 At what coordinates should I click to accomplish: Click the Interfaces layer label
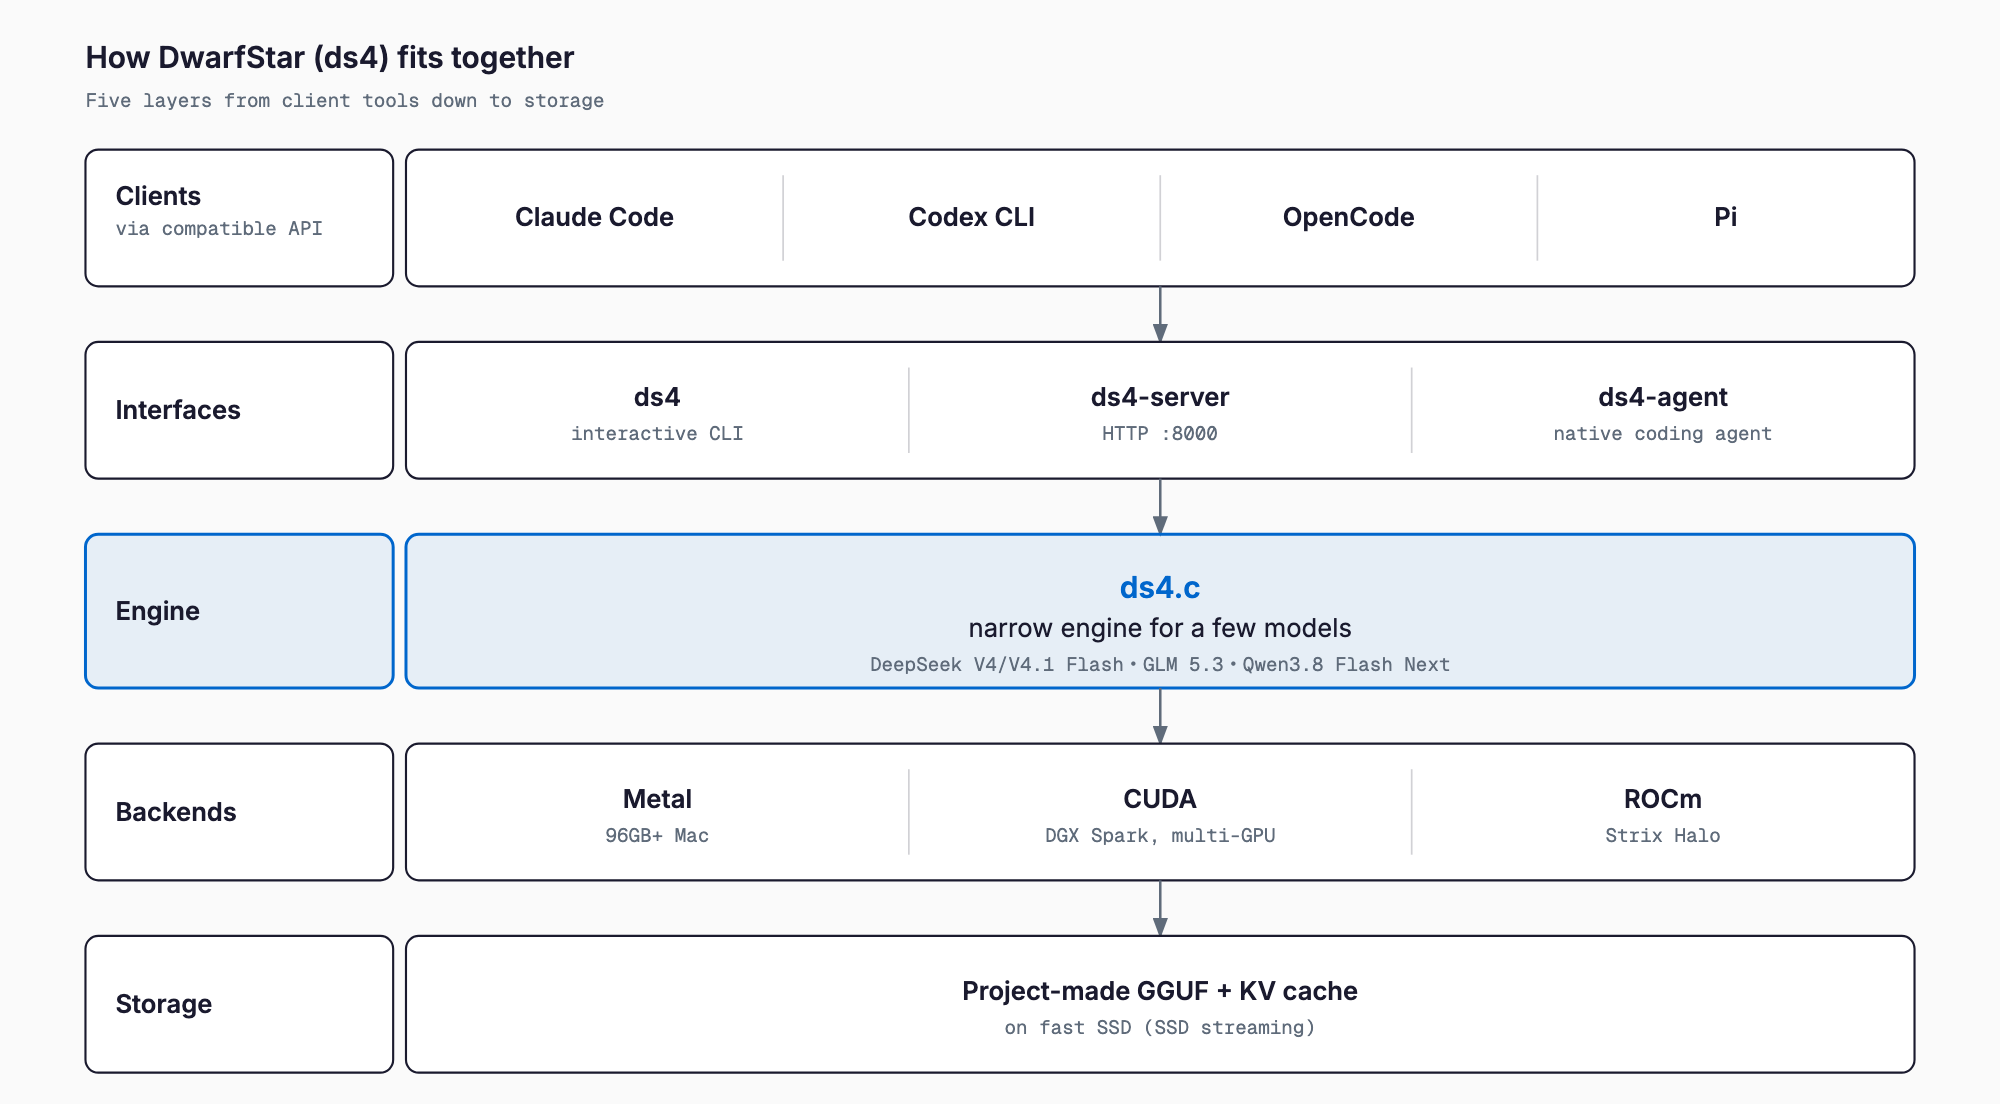pyautogui.click(x=178, y=410)
